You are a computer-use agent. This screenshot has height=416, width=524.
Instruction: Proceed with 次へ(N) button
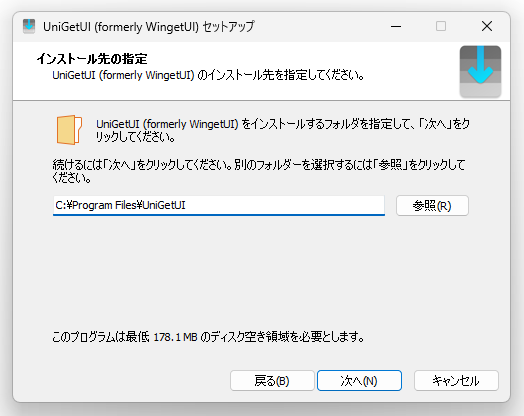[x=359, y=381]
